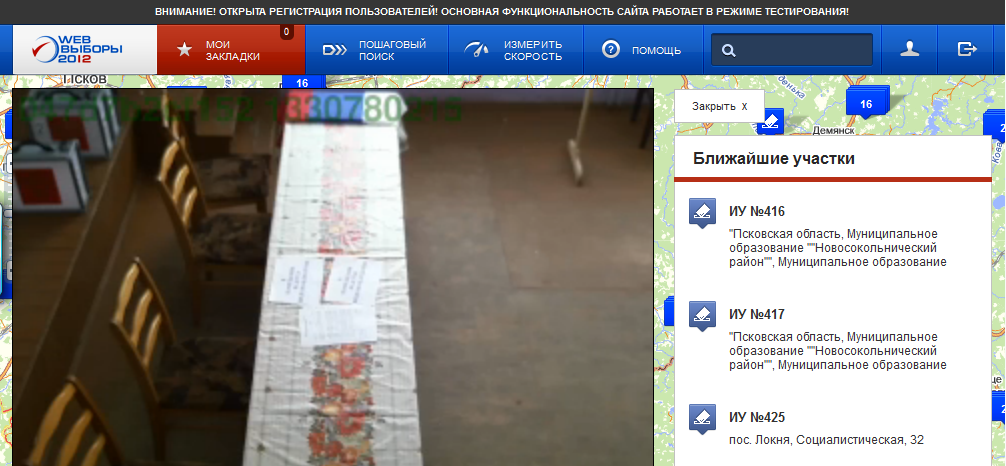The height and width of the screenshot is (466, 1006).
Task: Click the question mark help icon
Action: (x=611, y=50)
